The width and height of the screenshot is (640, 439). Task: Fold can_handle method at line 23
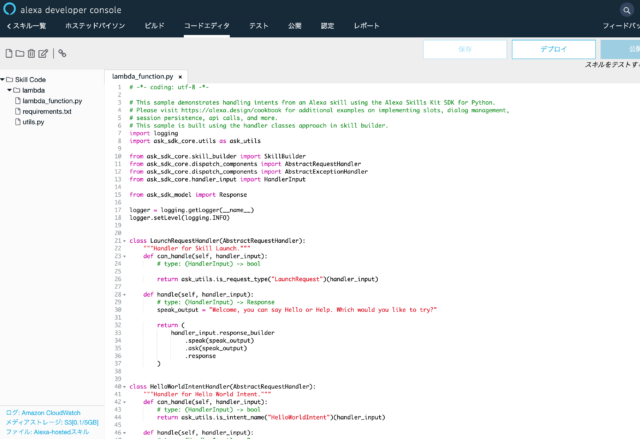point(124,257)
